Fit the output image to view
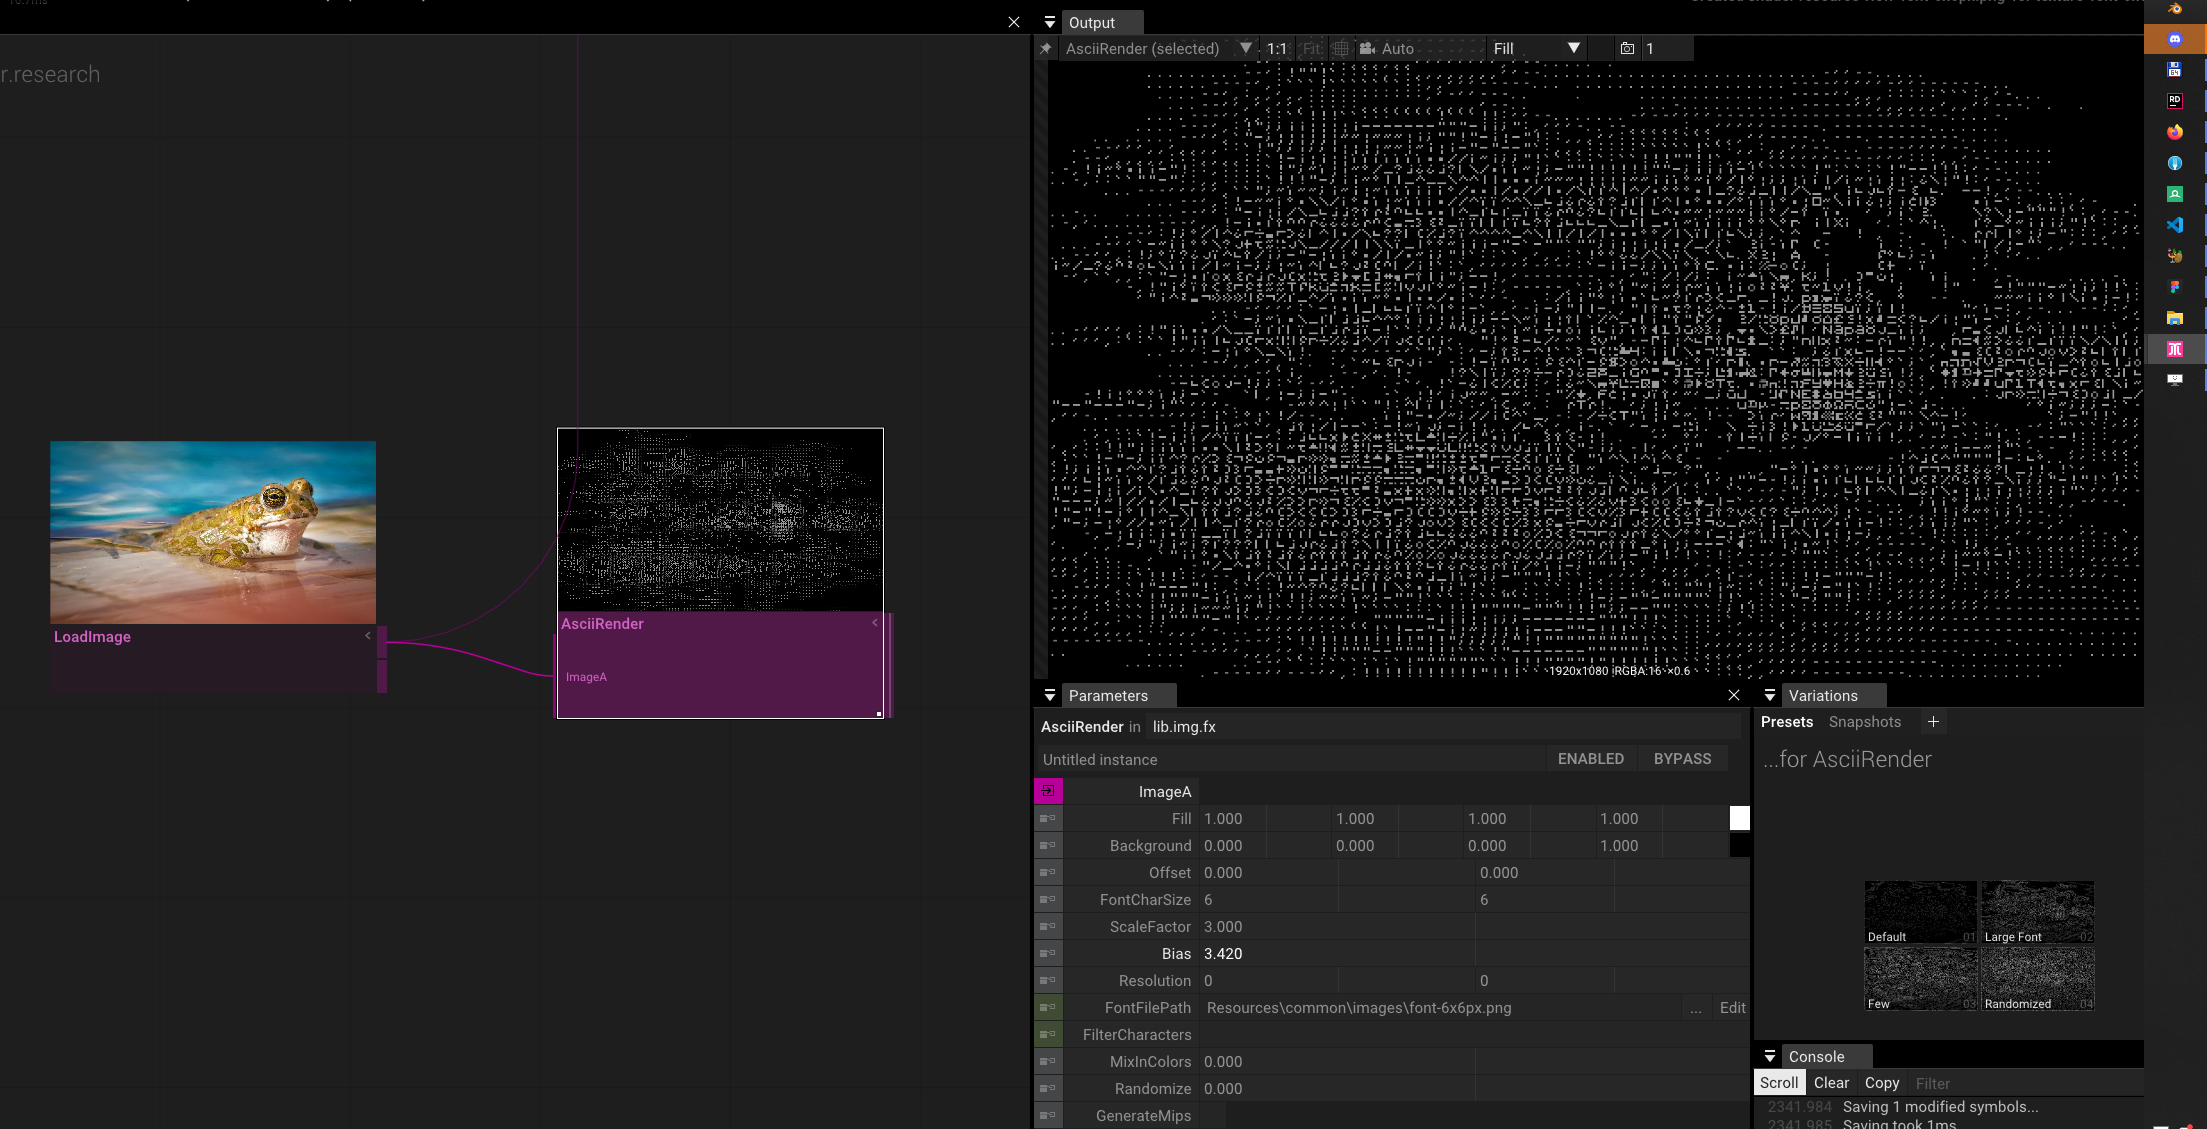The image size is (2207, 1129). coord(1311,48)
